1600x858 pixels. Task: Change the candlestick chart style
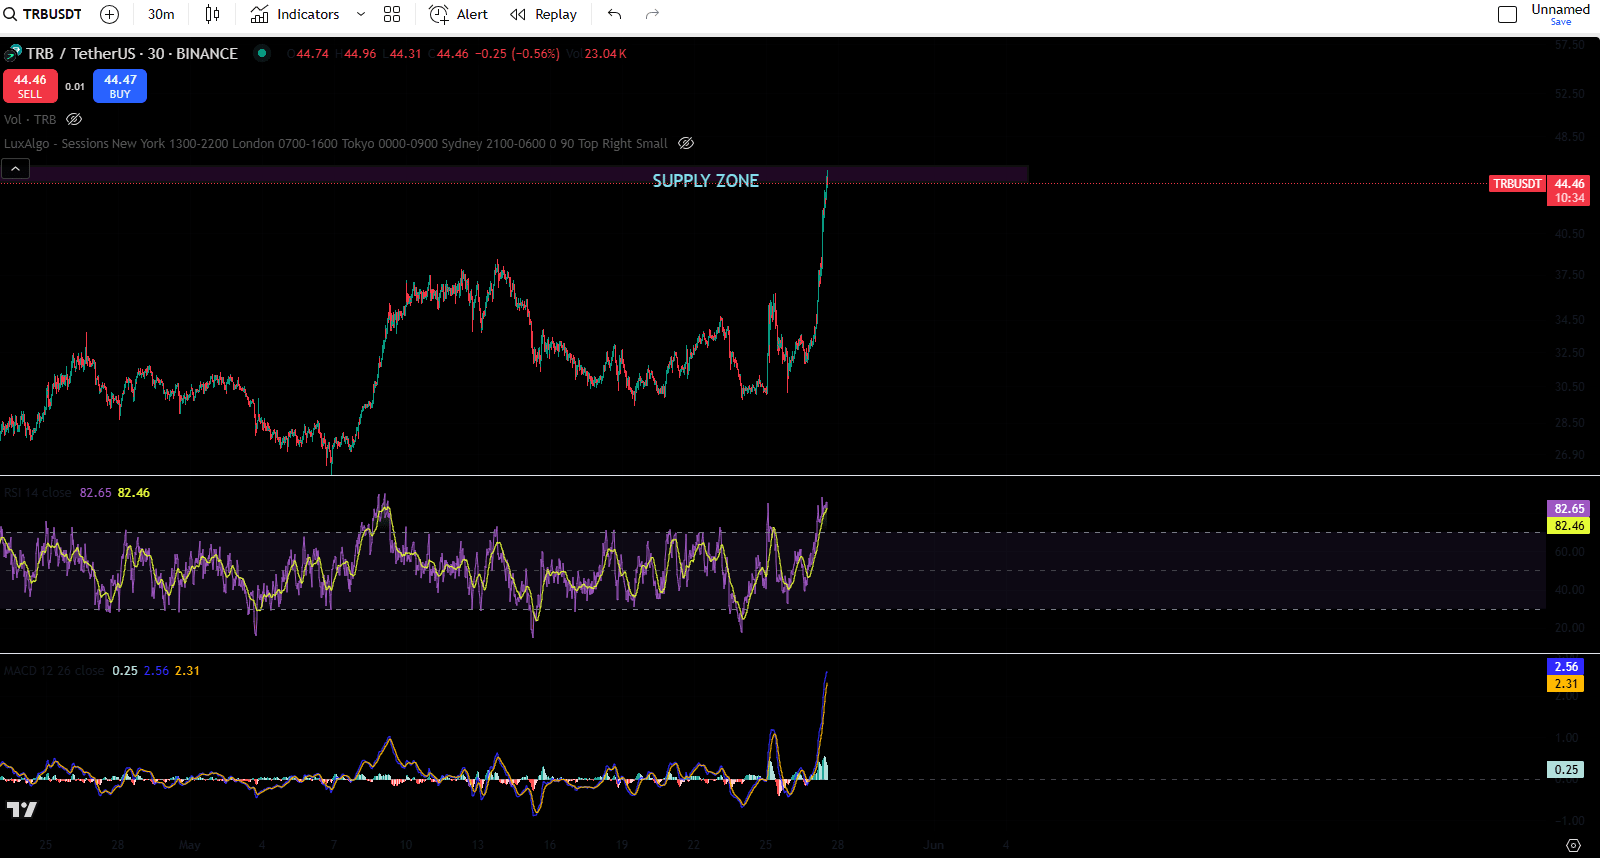pyautogui.click(x=212, y=14)
